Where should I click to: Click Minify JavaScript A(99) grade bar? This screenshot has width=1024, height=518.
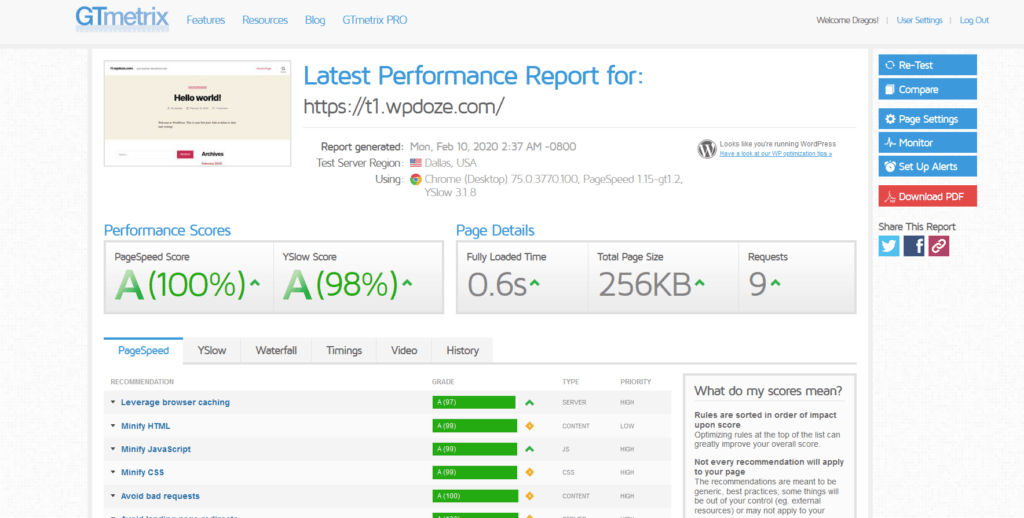[474, 449]
